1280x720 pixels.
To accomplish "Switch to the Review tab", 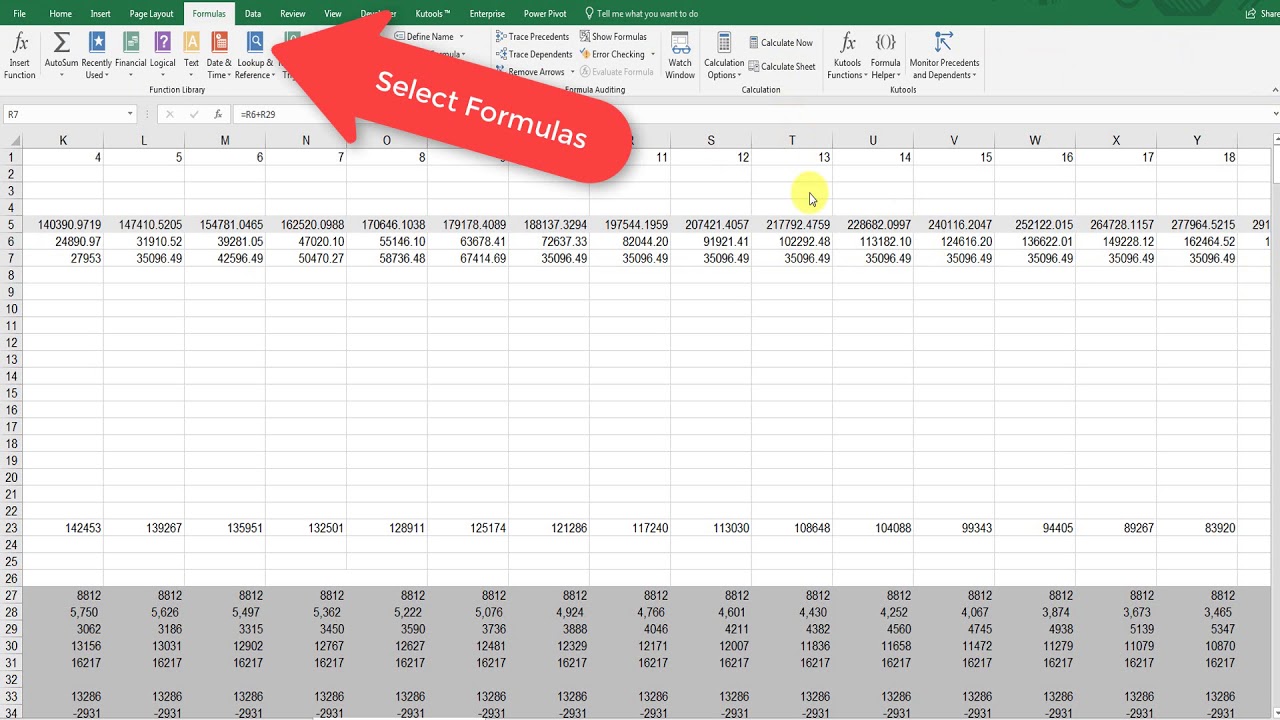I will pyautogui.click(x=293, y=14).
